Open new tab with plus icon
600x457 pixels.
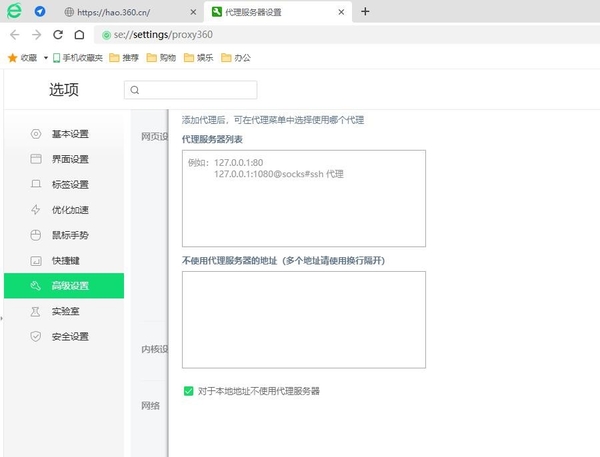pyautogui.click(x=365, y=12)
